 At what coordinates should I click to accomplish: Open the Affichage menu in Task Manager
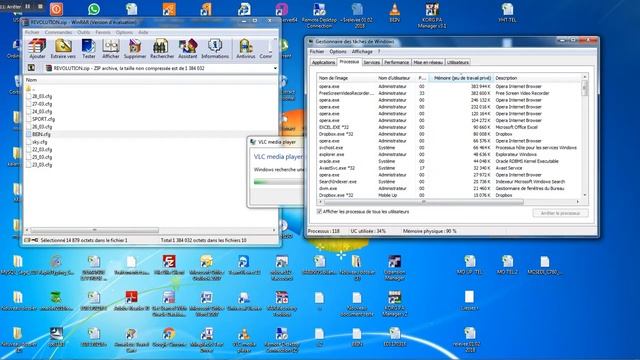pos(362,52)
